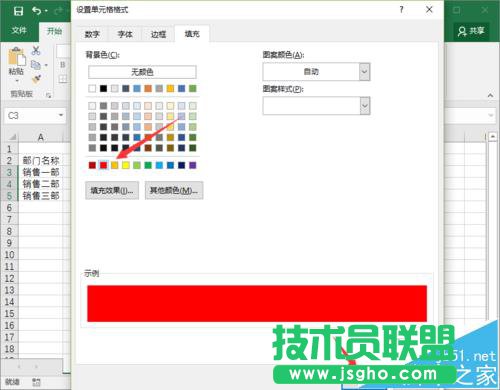Open the pattern color dropdown

point(365,72)
